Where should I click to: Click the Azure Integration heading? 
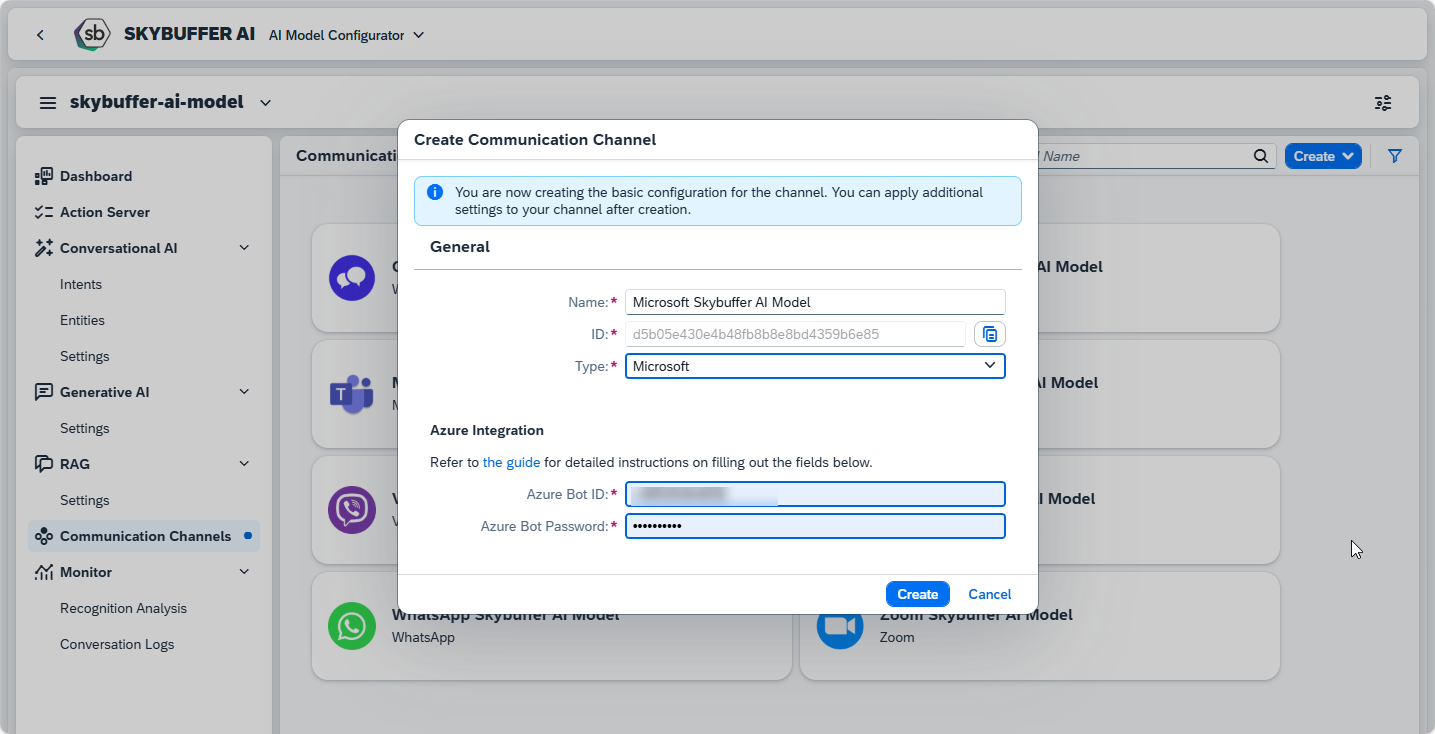(x=487, y=430)
